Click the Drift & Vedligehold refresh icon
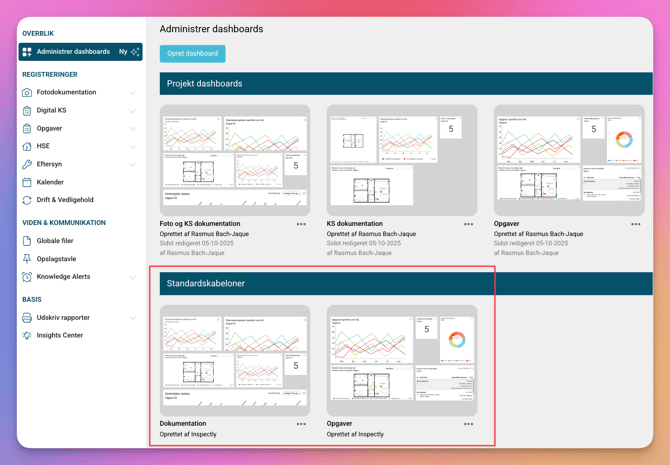This screenshot has height=465, width=670. 27,200
